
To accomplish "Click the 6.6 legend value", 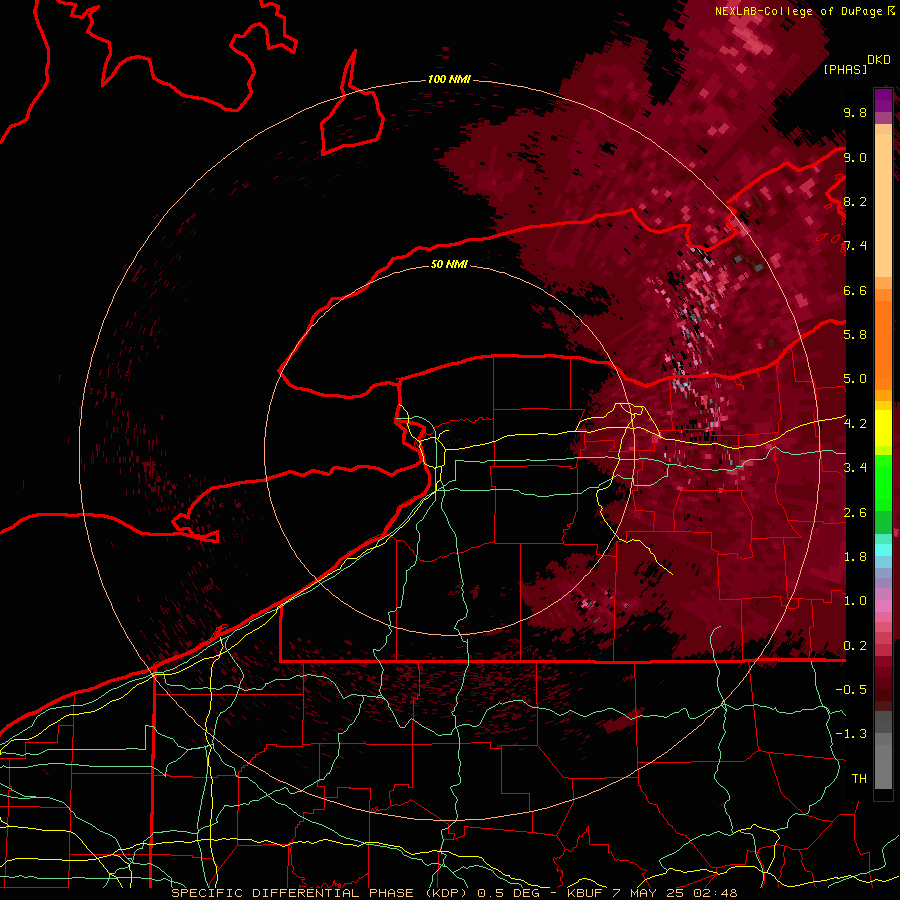I will (x=855, y=290).
